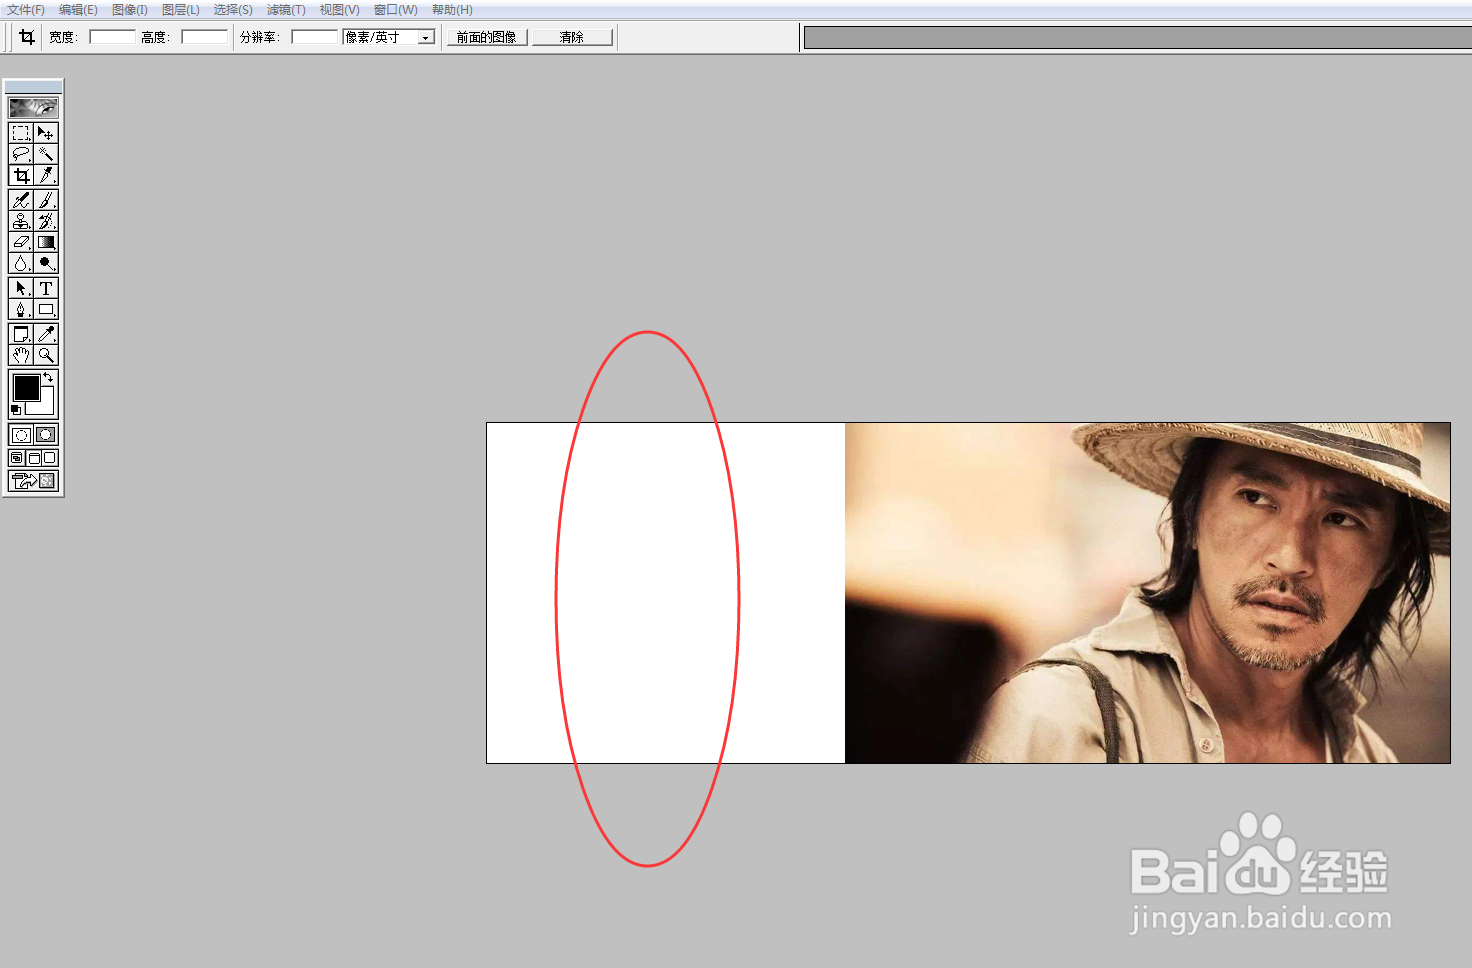Jump to ImageReady from toolbox

click(33, 481)
